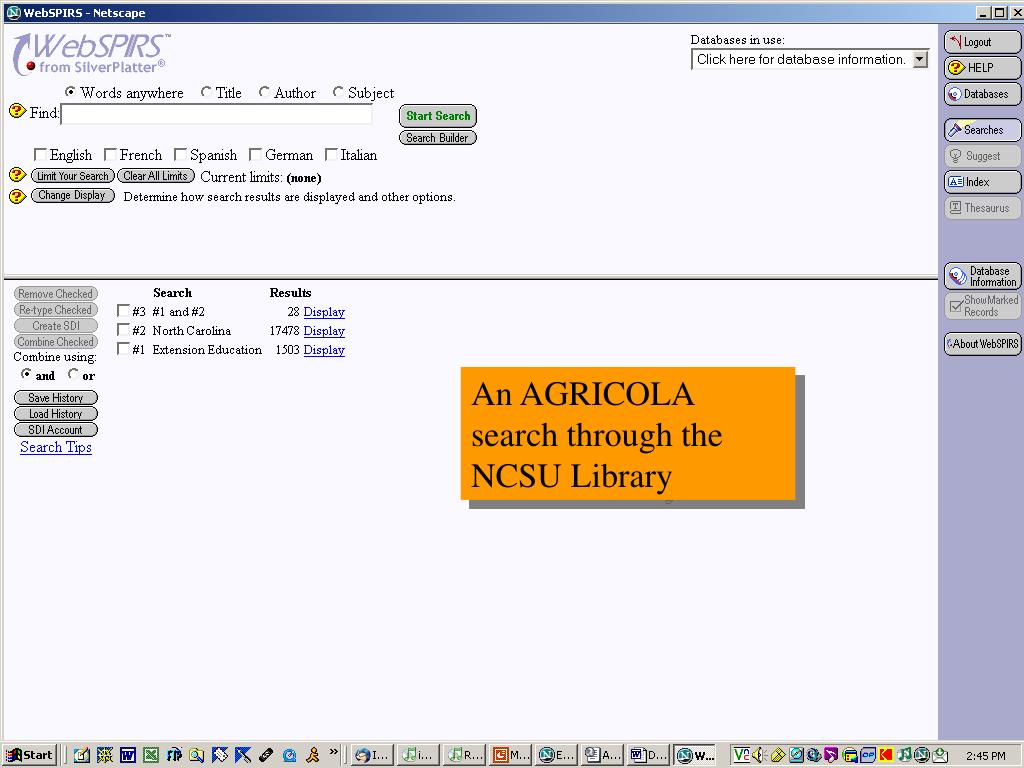Select the 'or' combine radio button

tap(73, 374)
